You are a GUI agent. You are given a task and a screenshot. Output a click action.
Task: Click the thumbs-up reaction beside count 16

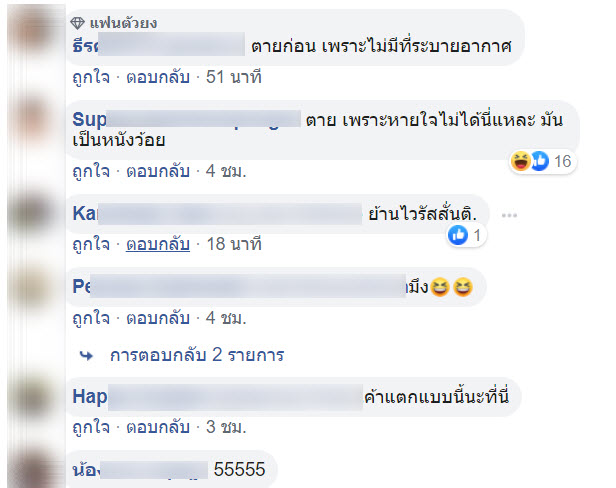[x=540, y=161]
